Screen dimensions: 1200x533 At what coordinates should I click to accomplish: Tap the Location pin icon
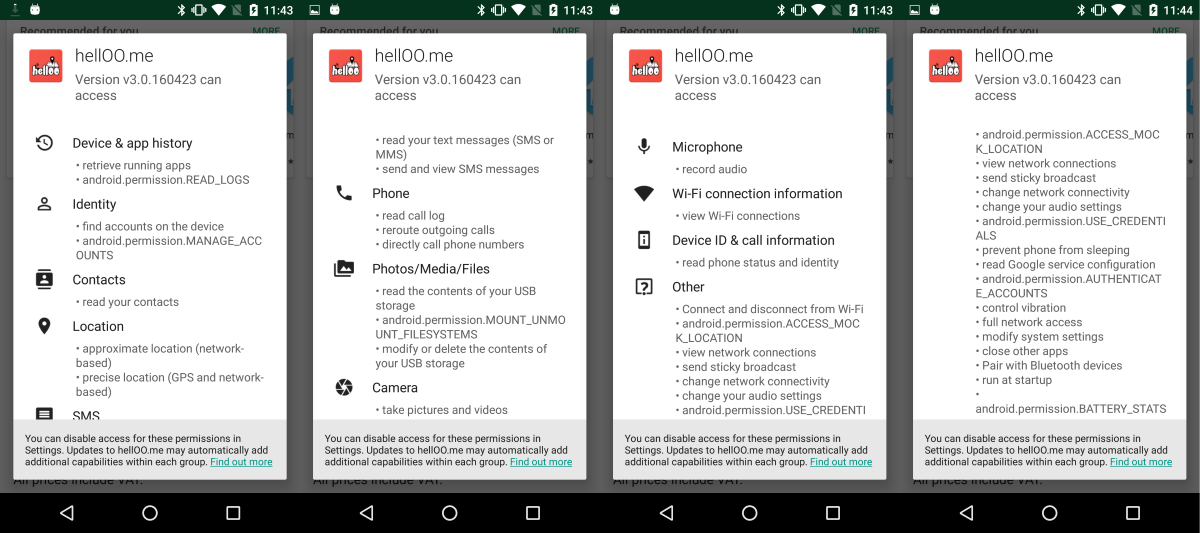(44, 326)
